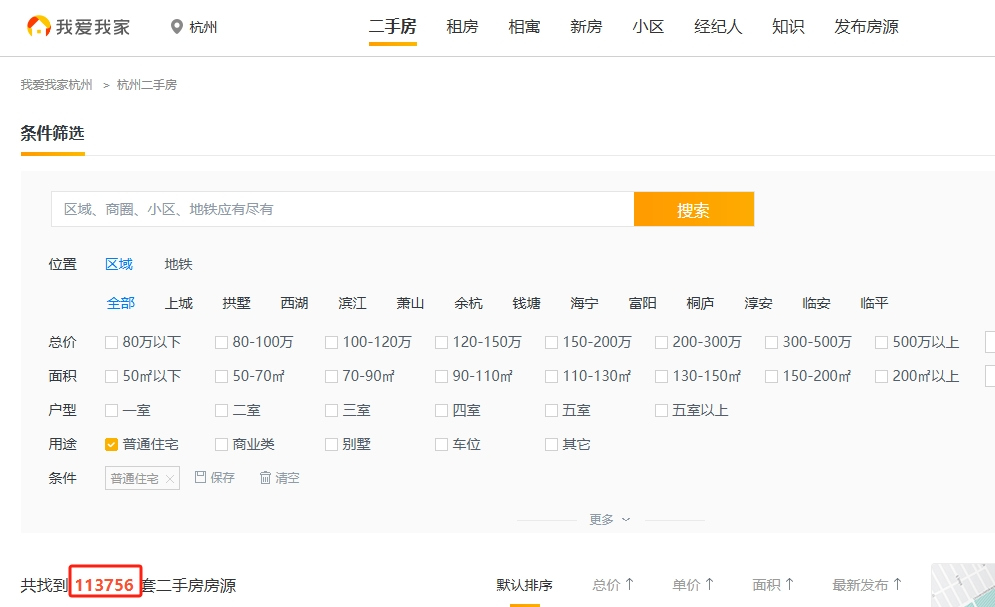Viewport: 995px width, 607px height.
Task: Open the 发布房源 navigation link
Action: pos(866,27)
